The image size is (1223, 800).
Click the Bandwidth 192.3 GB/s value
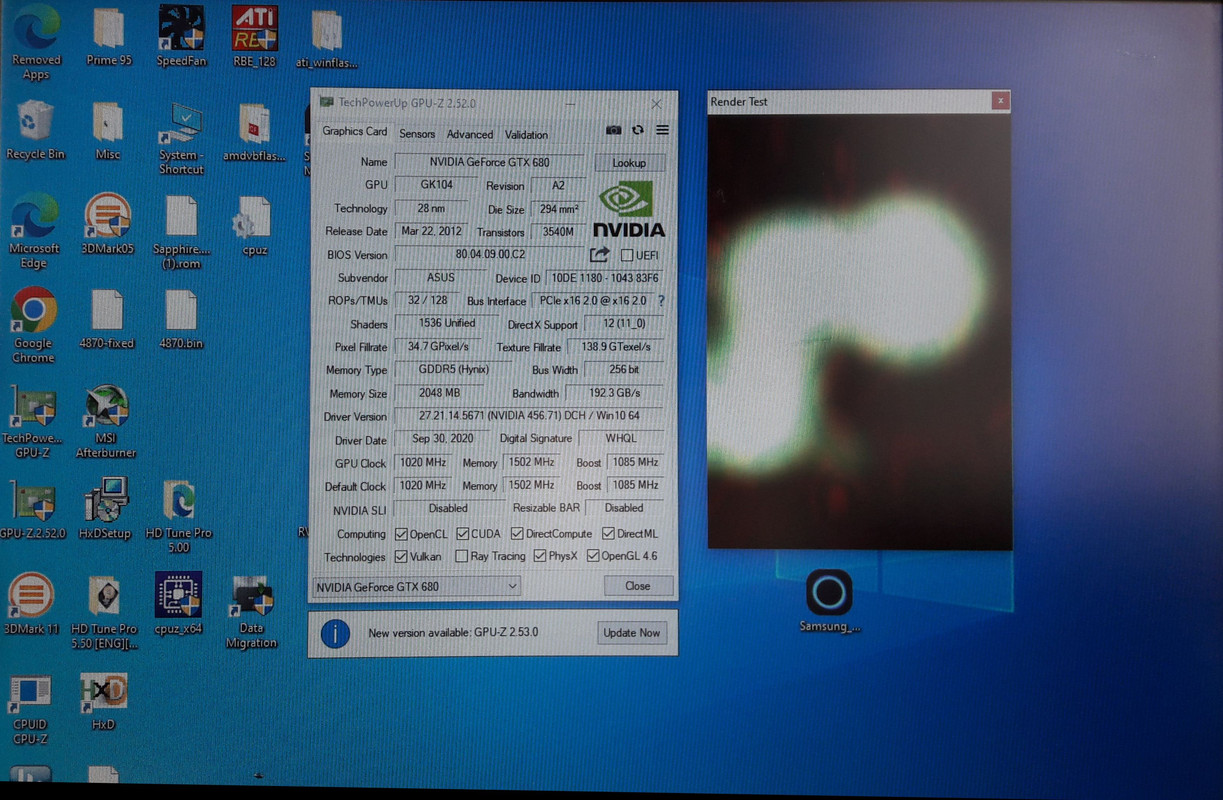point(615,393)
